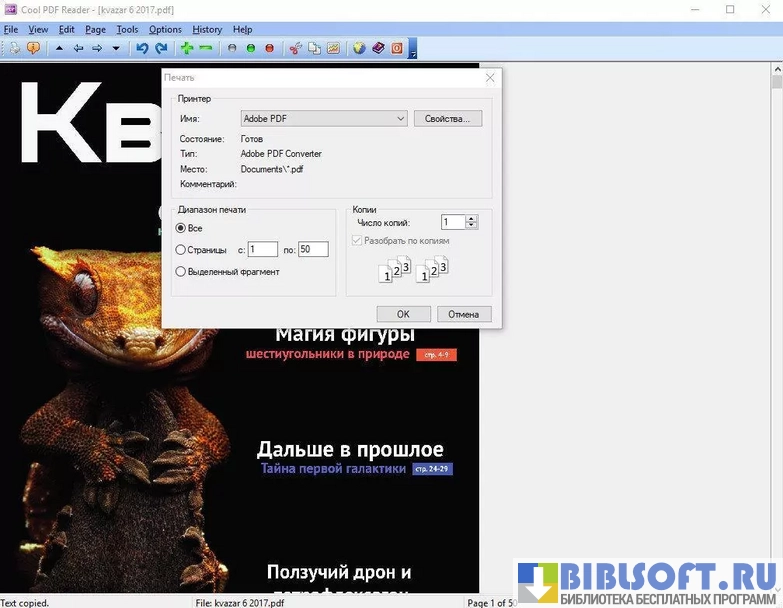
Task: Open the printer name dropdown 'Adobe PDF'
Action: click(323, 118)
